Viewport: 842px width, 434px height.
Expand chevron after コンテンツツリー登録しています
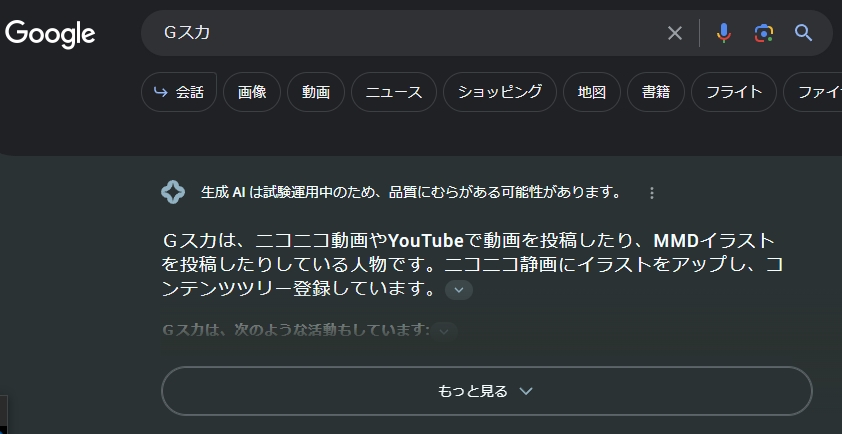coord(459,290)
